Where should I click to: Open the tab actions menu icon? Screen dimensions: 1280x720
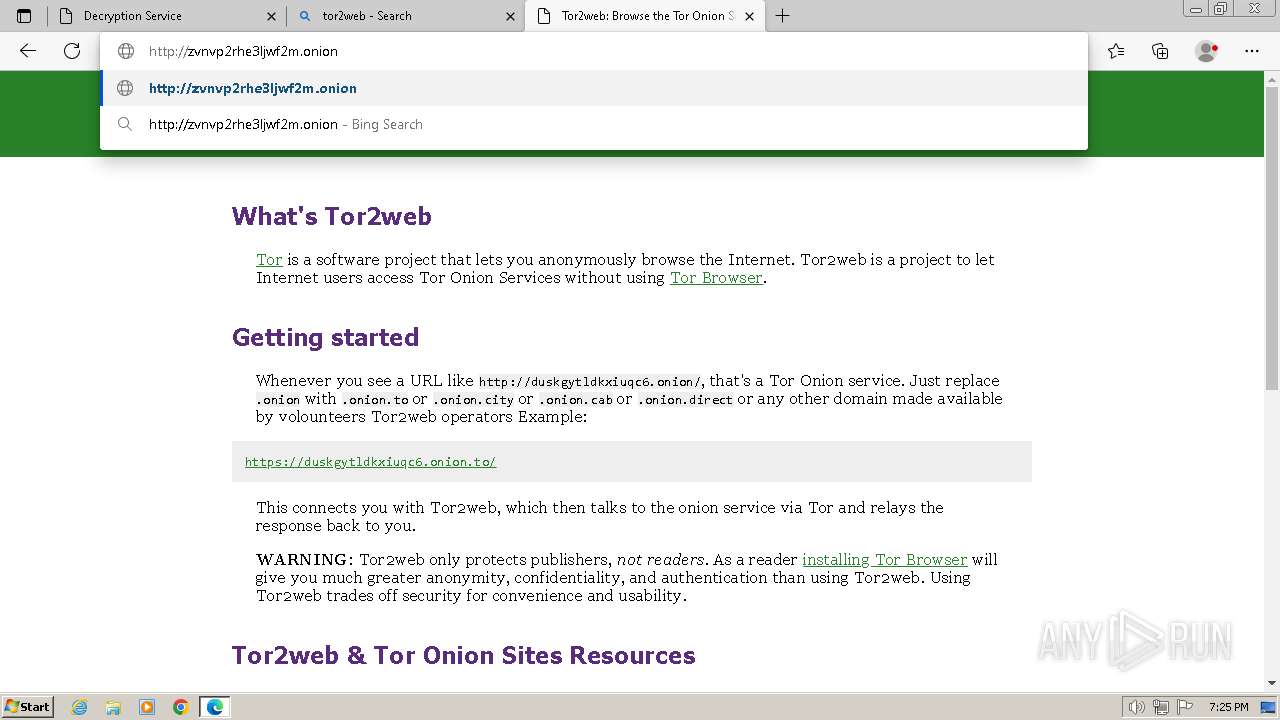[24, 16]
